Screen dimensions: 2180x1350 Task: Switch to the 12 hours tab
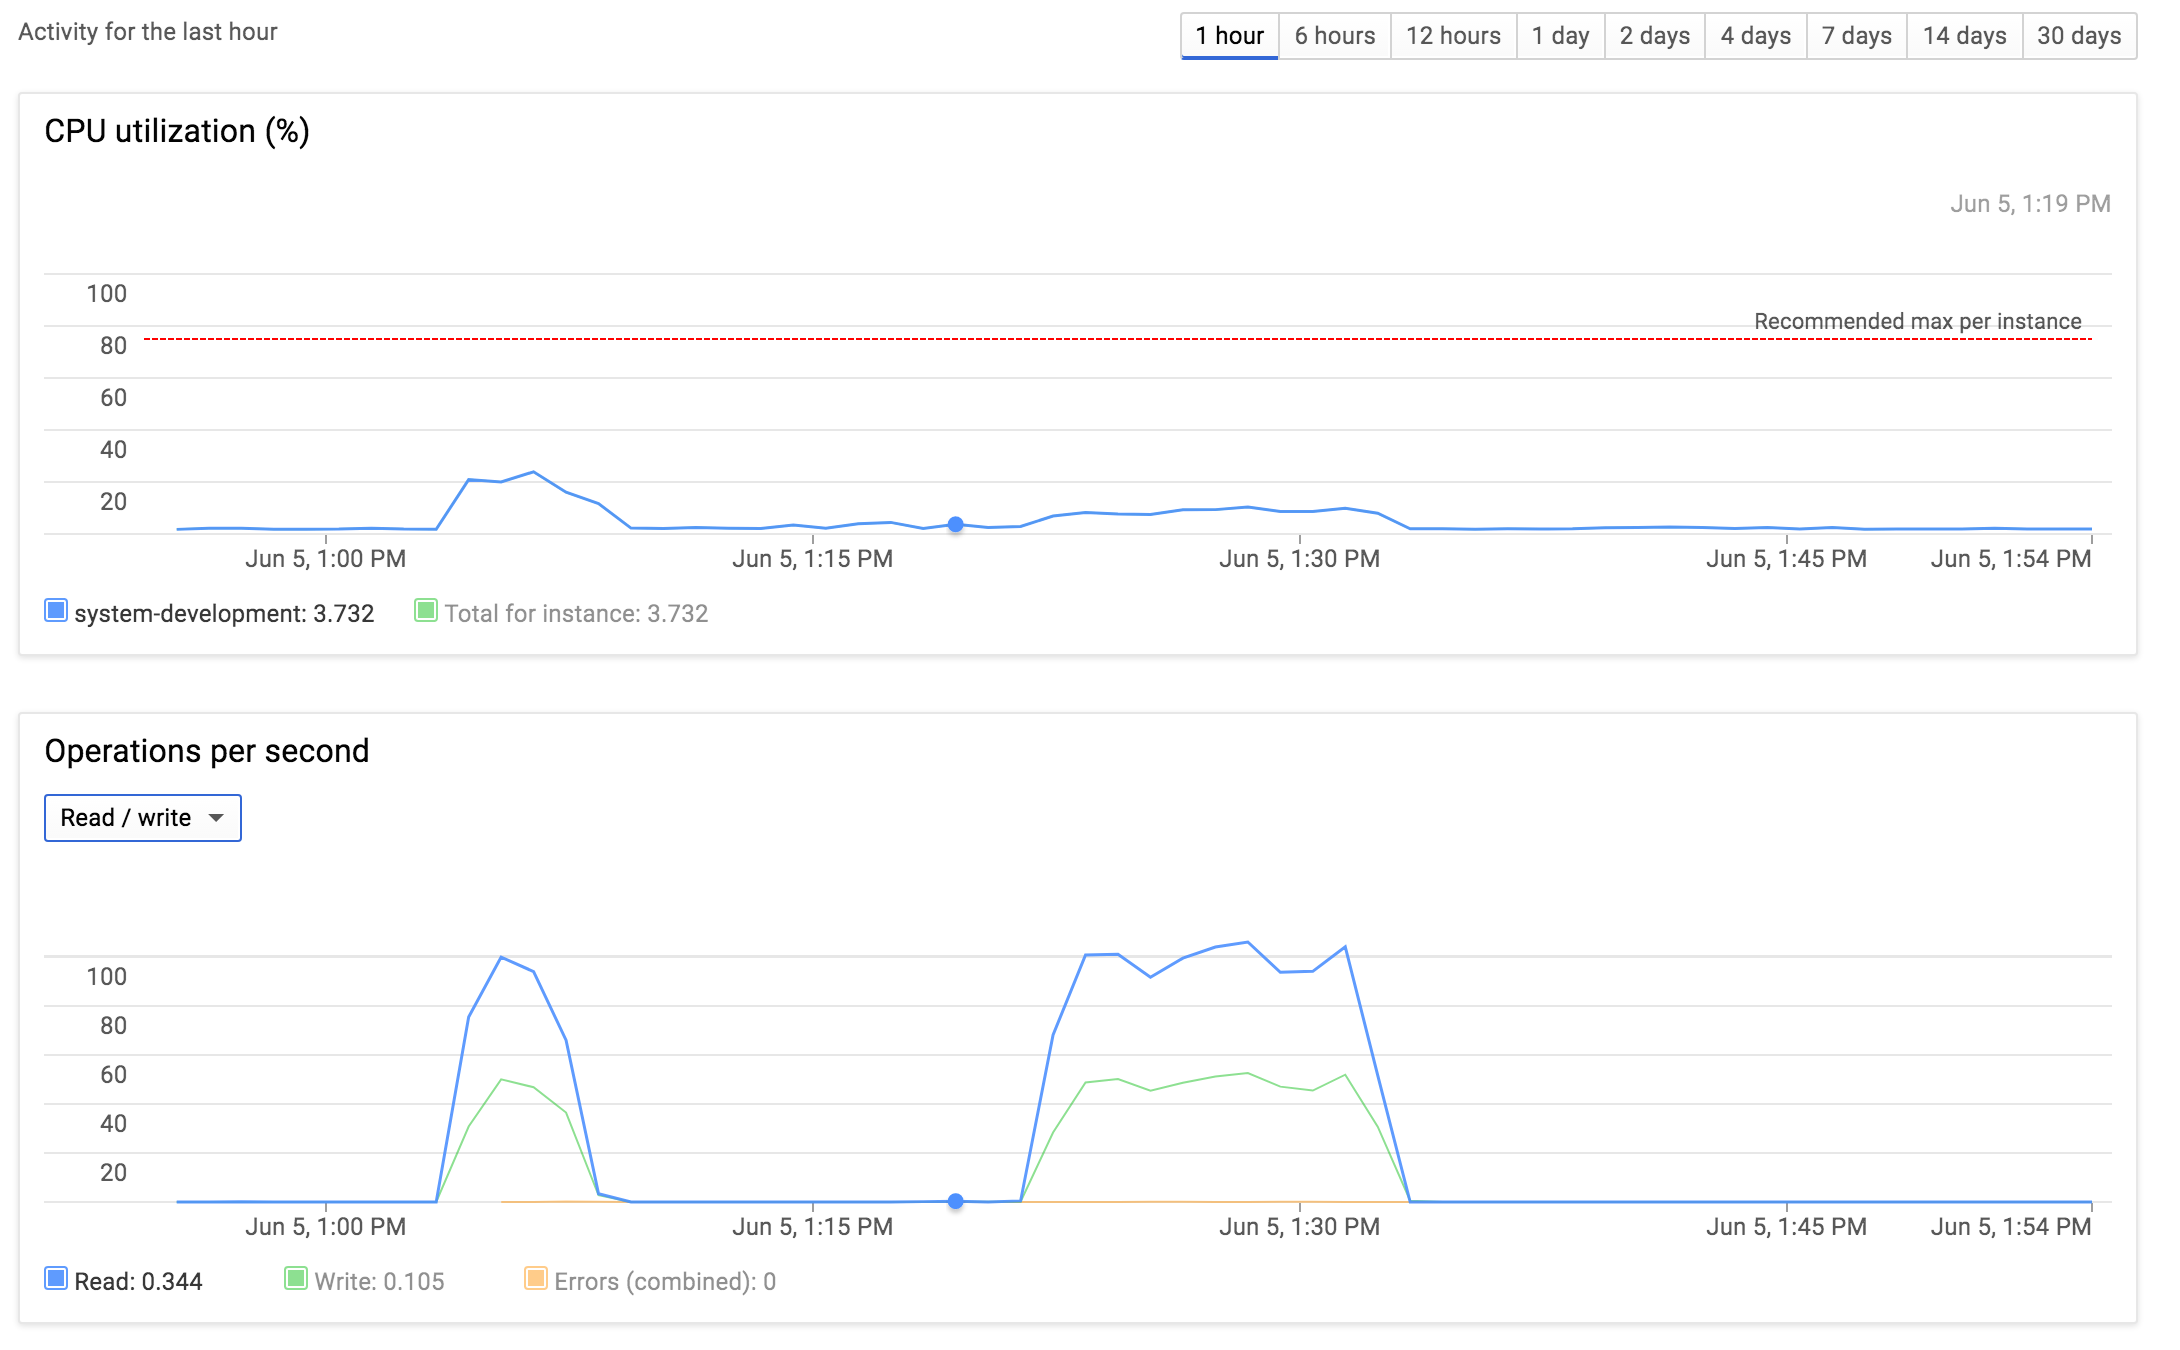(x=1453, y=36)
